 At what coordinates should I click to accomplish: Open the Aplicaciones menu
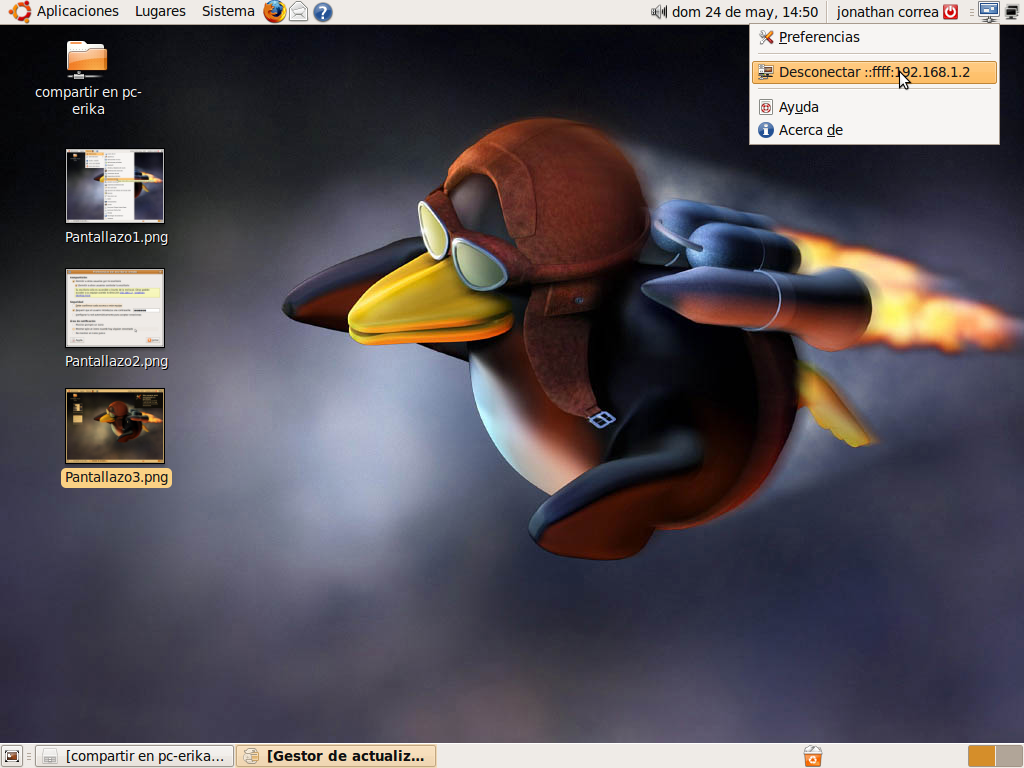click(77, 11)
